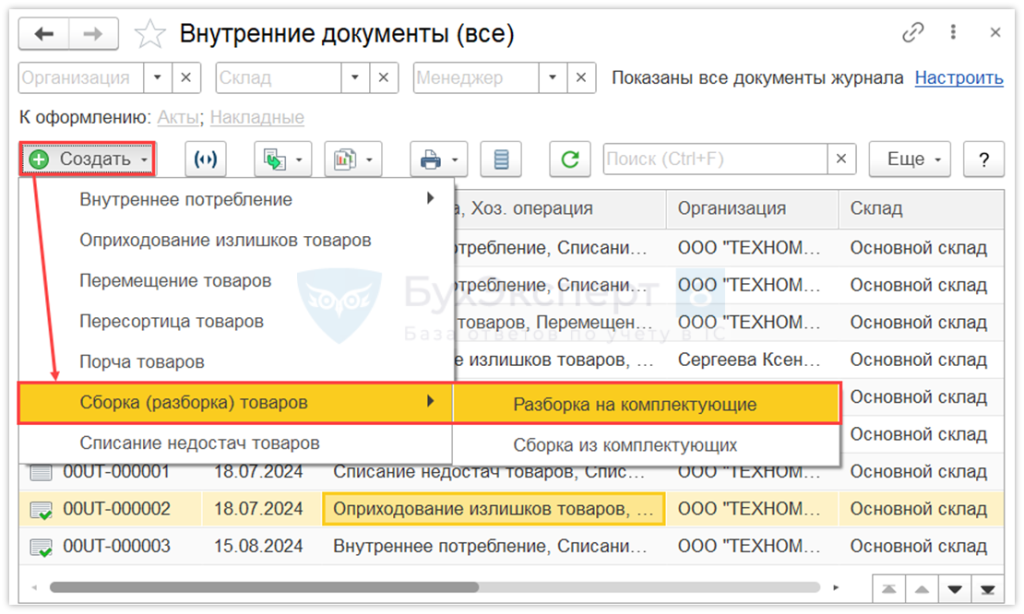The width and height of the screenshot is (1024, 614).
Task: Click the back navigation arrow
Action: point(44,34)
